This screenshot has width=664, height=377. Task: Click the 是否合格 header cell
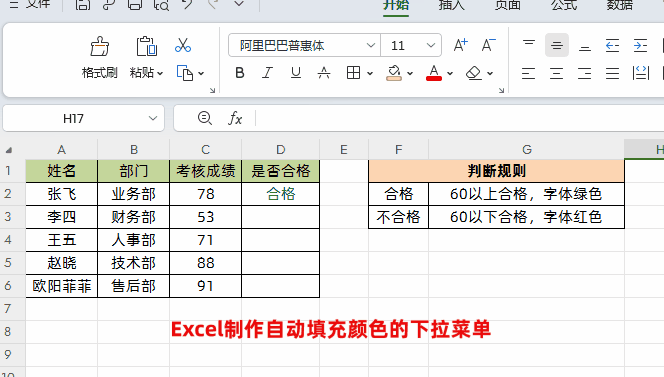[x=280, y=171]
